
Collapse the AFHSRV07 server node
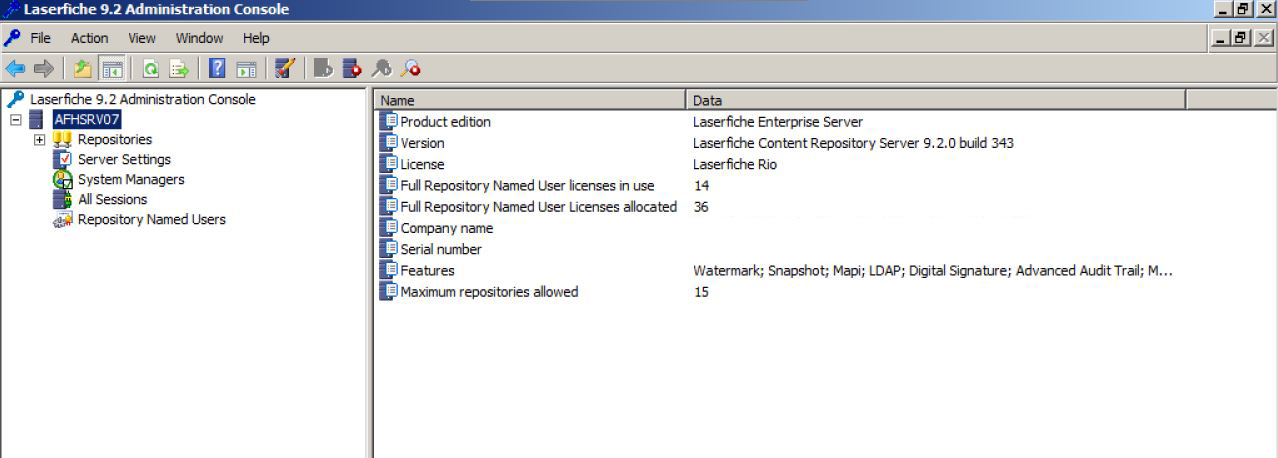[16, 119]
